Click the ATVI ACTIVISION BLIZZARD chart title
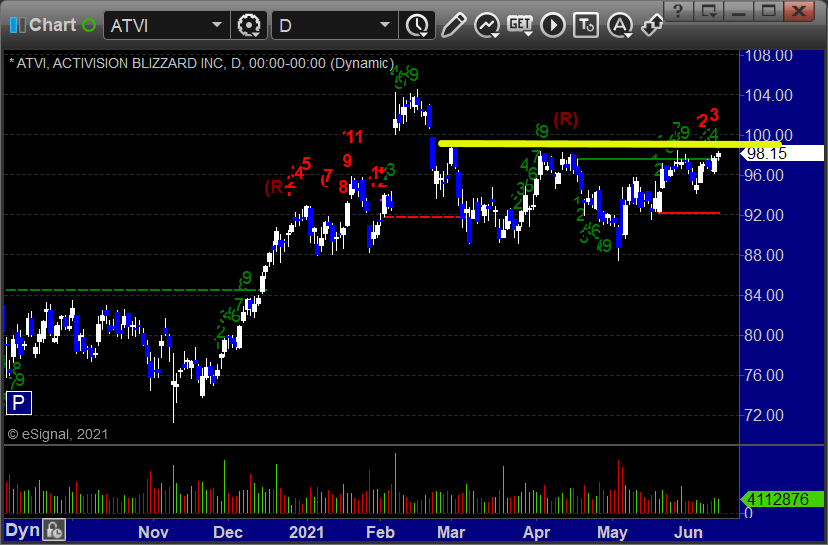Screen dimensions: 828x545 click(x=201, y=63)
